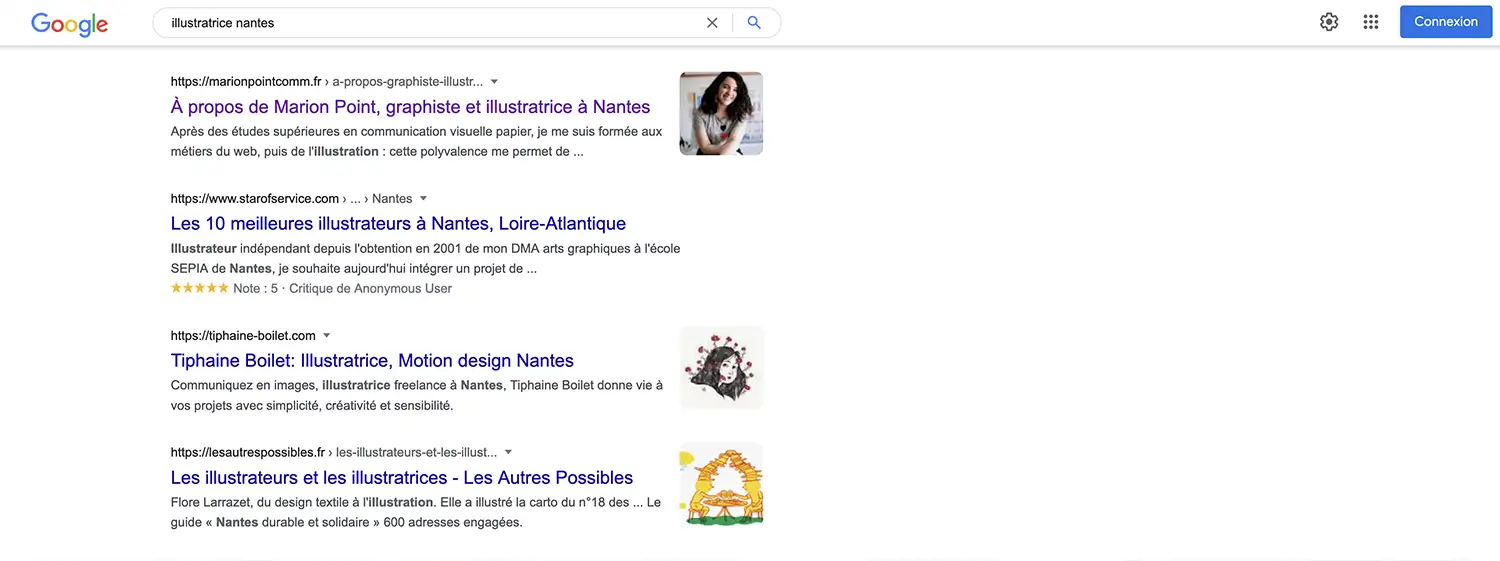Screen dimensions: 1500x561
Task: Click the snippet starting 'Après des études supérieures'
Action: (x=417, y=142)
